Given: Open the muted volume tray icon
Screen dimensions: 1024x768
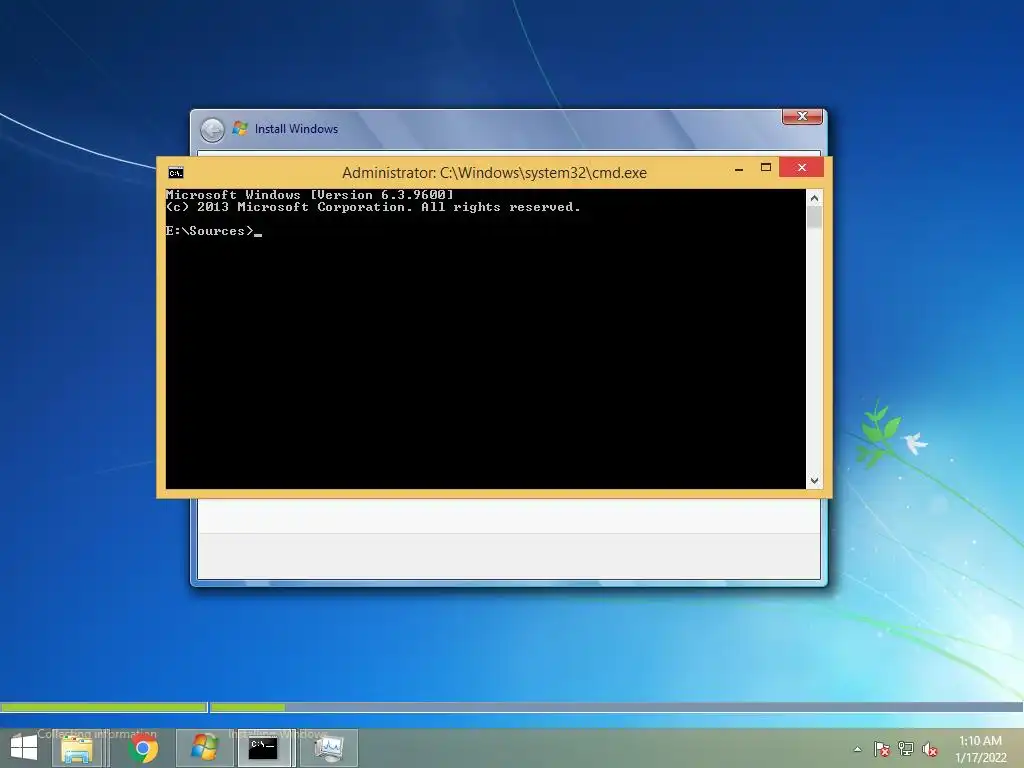Looking at the screenshot, I should [930, 749].
